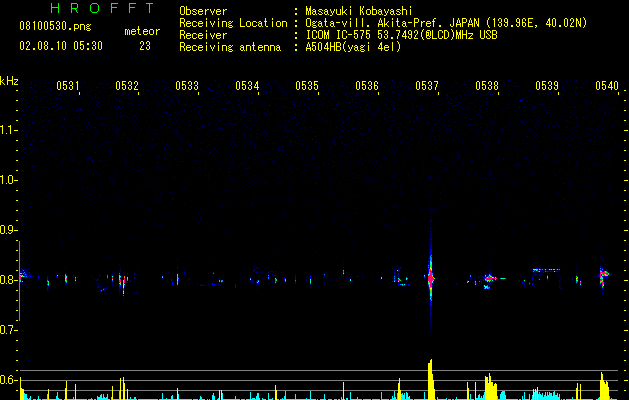Screen dimensions: 629x400
Task: Click the yellow intensity bars near 0532
Action: click(122, 388)
